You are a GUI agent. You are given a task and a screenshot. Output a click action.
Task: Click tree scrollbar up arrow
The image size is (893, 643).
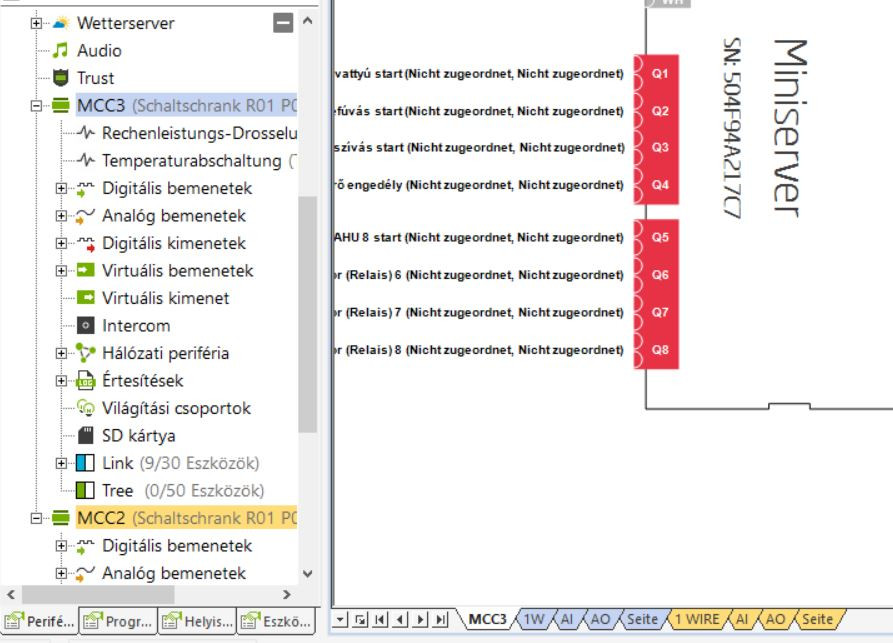tap(308, 21)
